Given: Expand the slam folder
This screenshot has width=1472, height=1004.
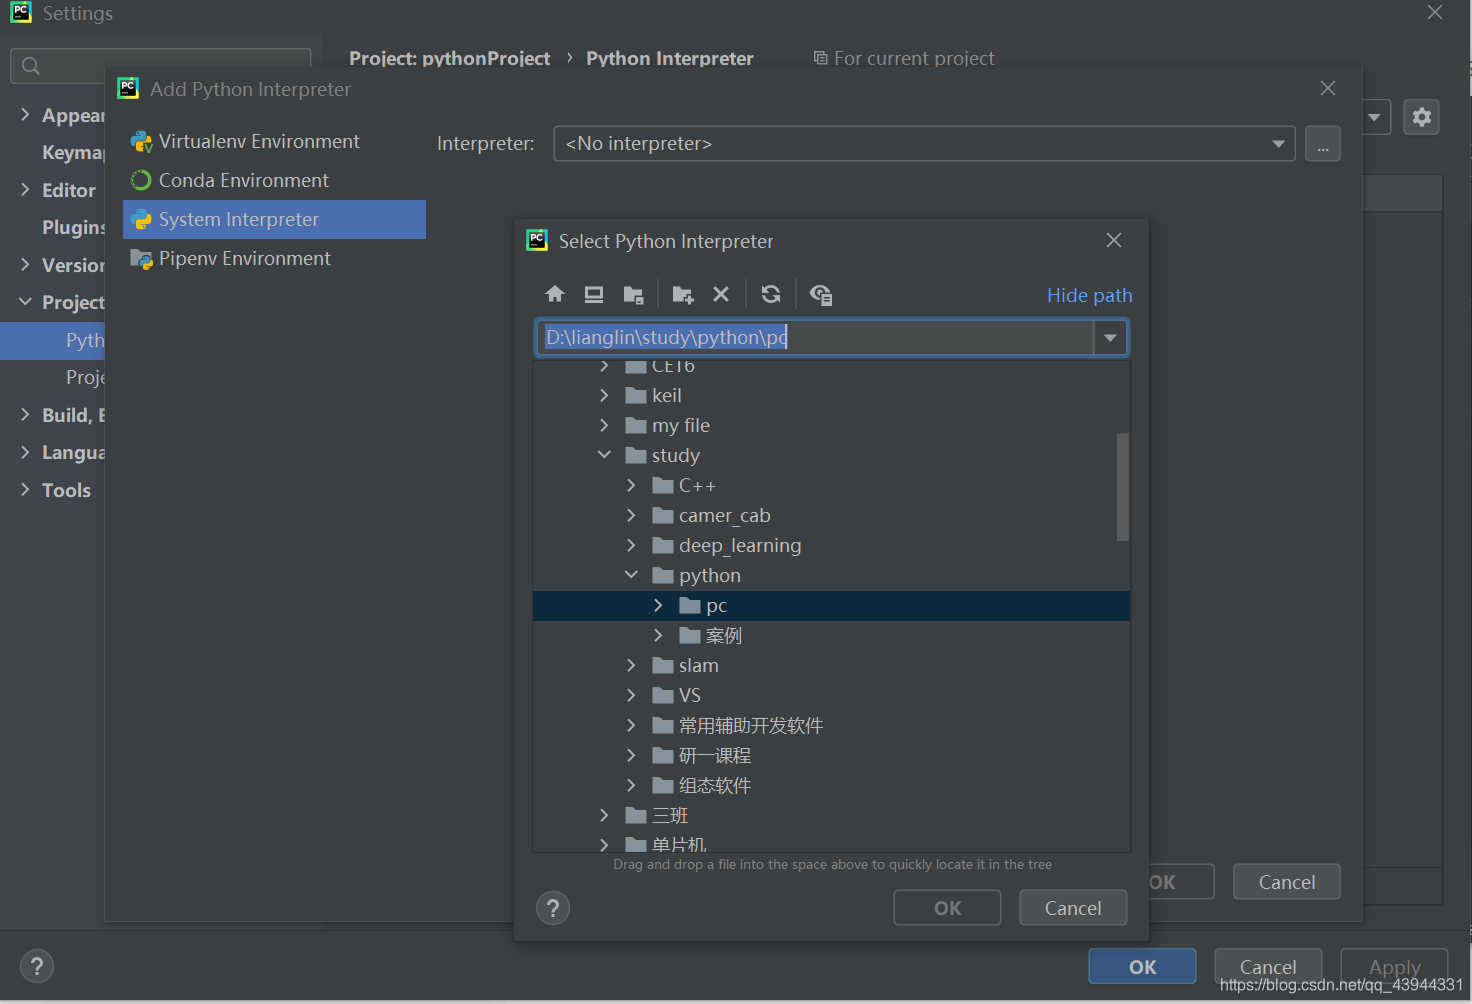Looking at the screenshot, I should tap(631, 665).
